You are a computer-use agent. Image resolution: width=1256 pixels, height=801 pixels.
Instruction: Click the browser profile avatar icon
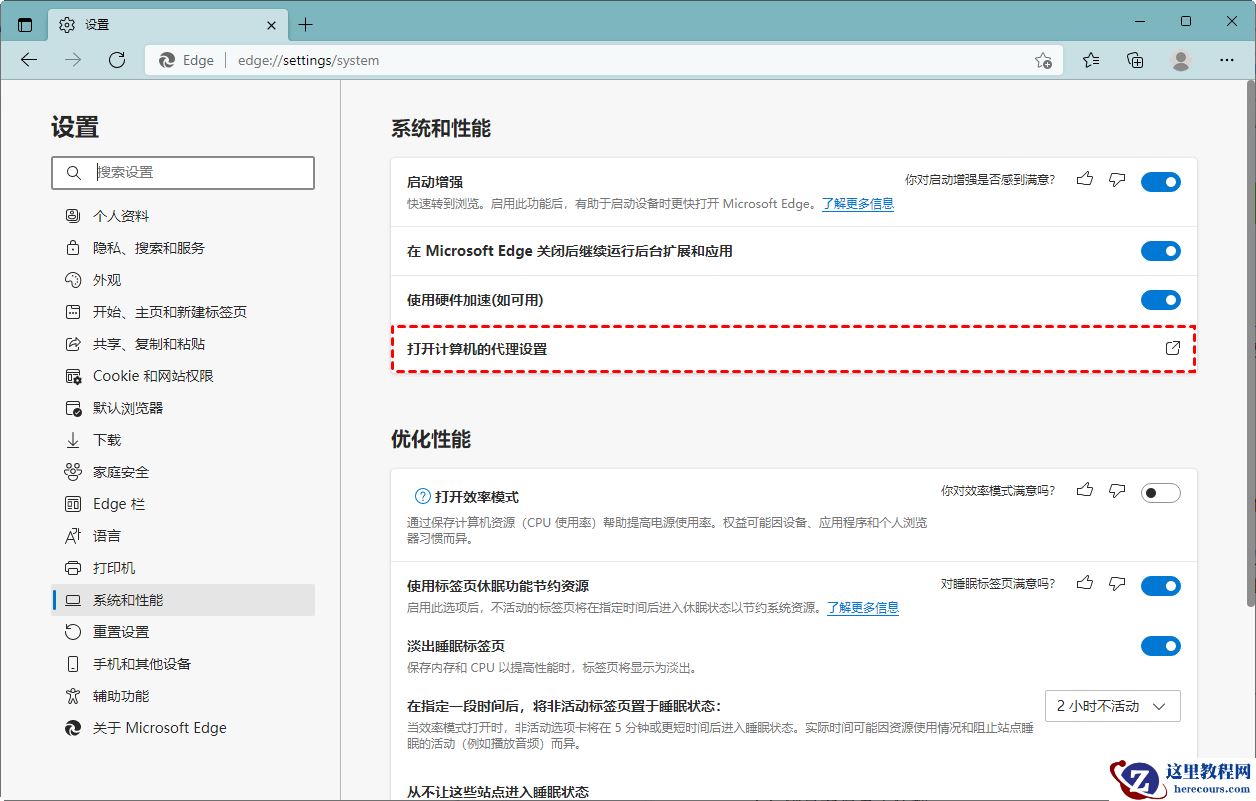coord(1181,60)
